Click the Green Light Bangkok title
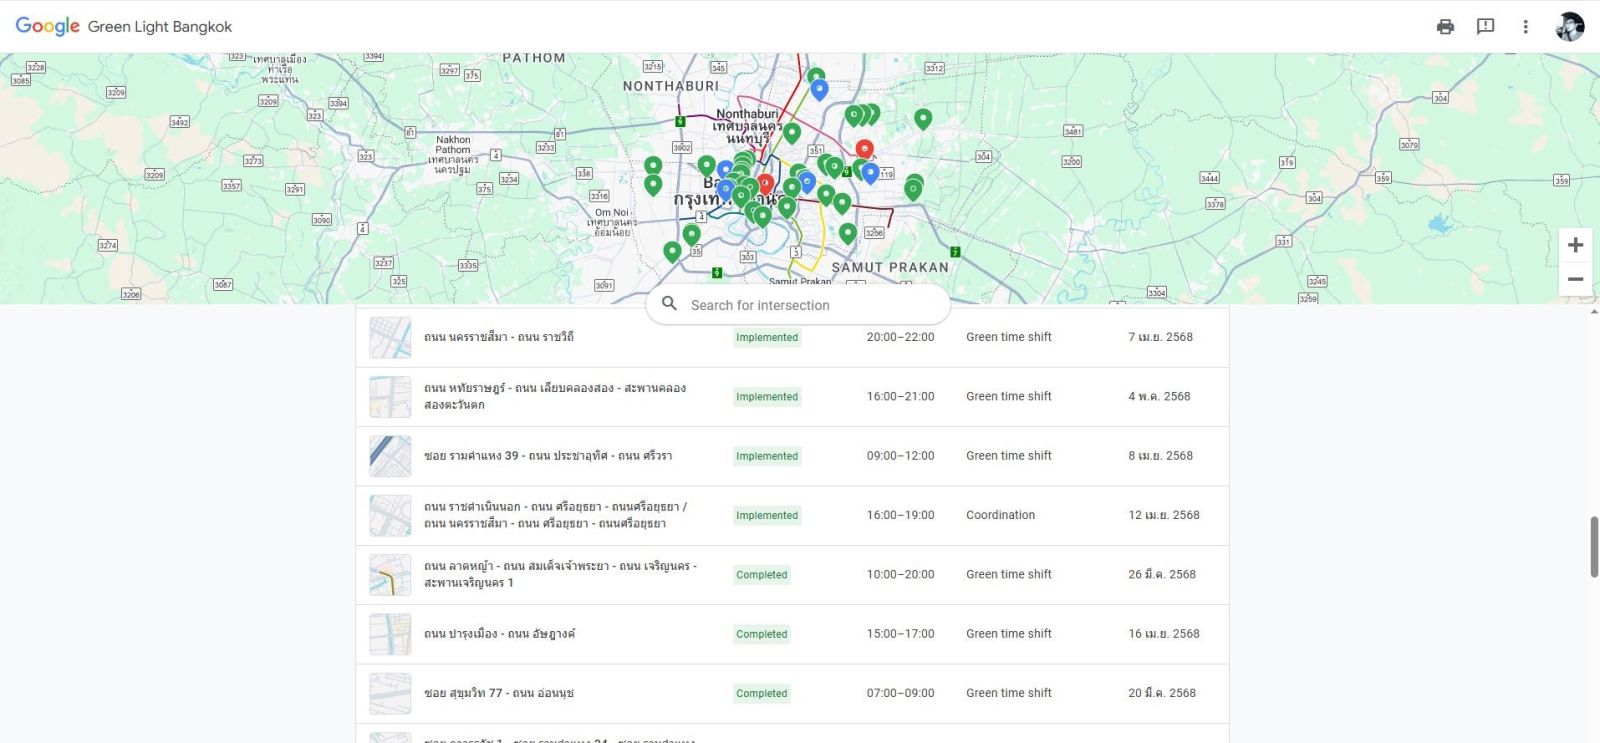Viewport: 1600px width, 743px height. (160, 27)
